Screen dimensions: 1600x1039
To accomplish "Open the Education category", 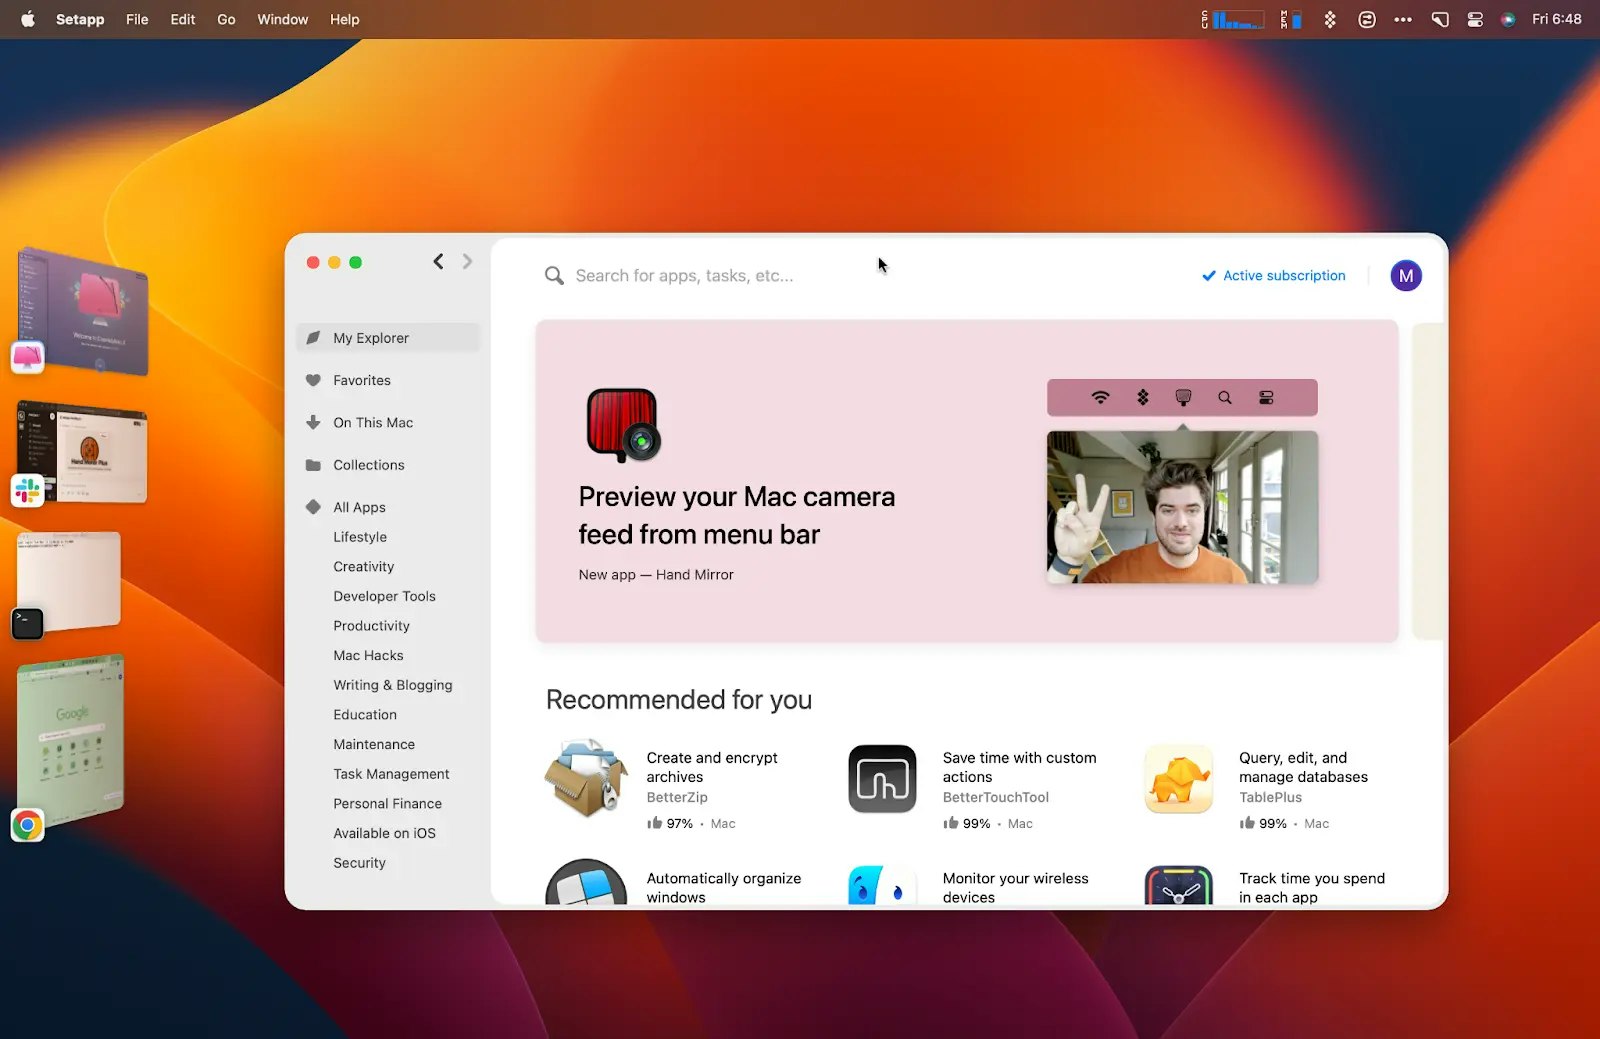I will point(365,715).
